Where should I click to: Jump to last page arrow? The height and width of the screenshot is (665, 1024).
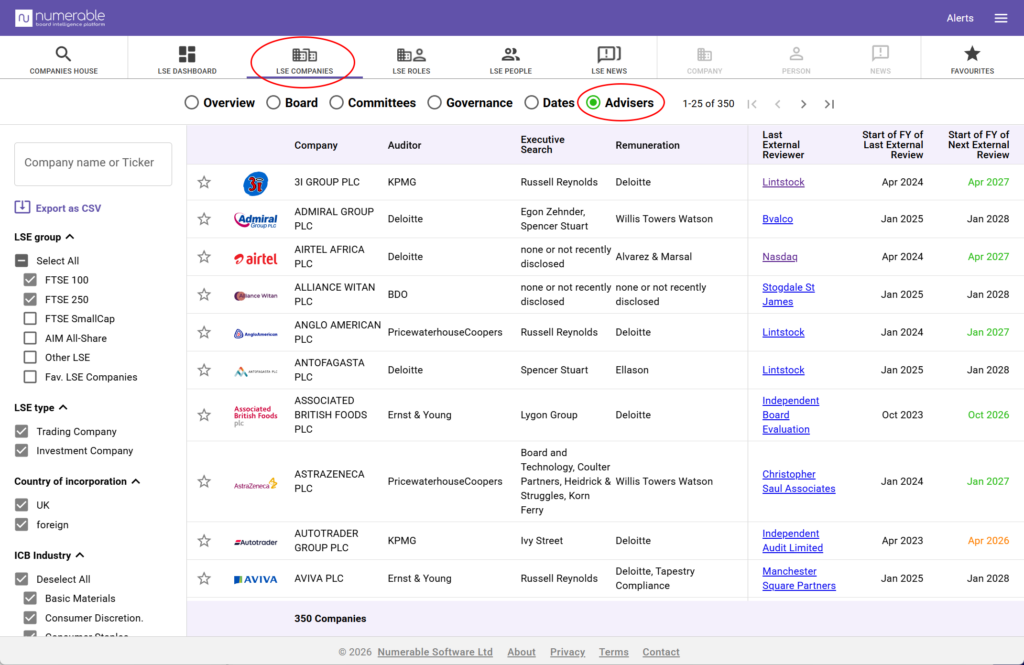point(829,104)
